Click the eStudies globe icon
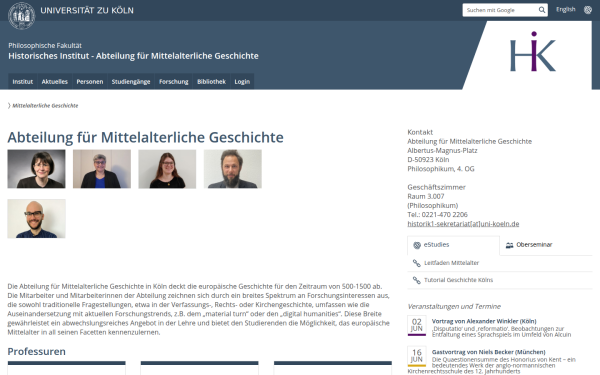Viewport: 600px width, 375px height. (417, 245)
